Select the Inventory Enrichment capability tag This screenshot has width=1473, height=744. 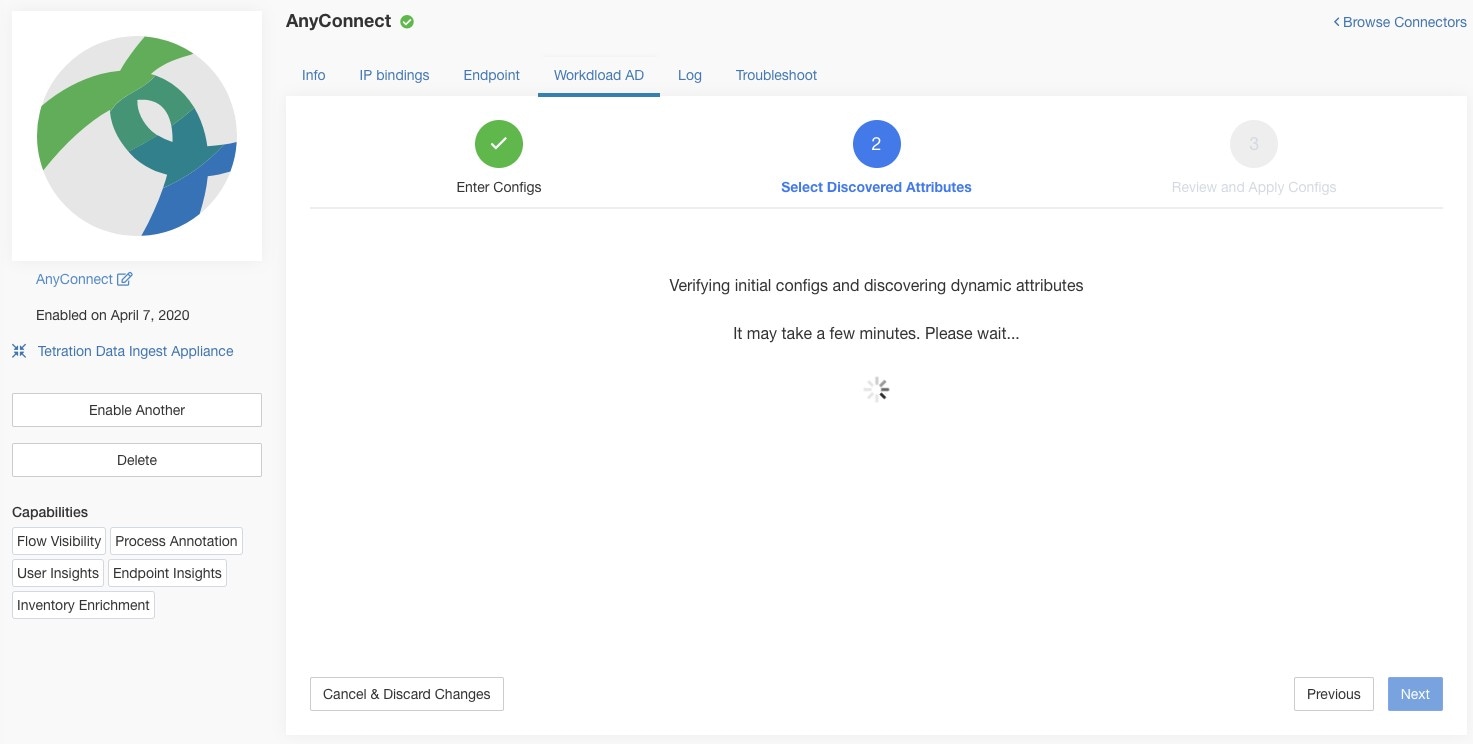(83, 605)
